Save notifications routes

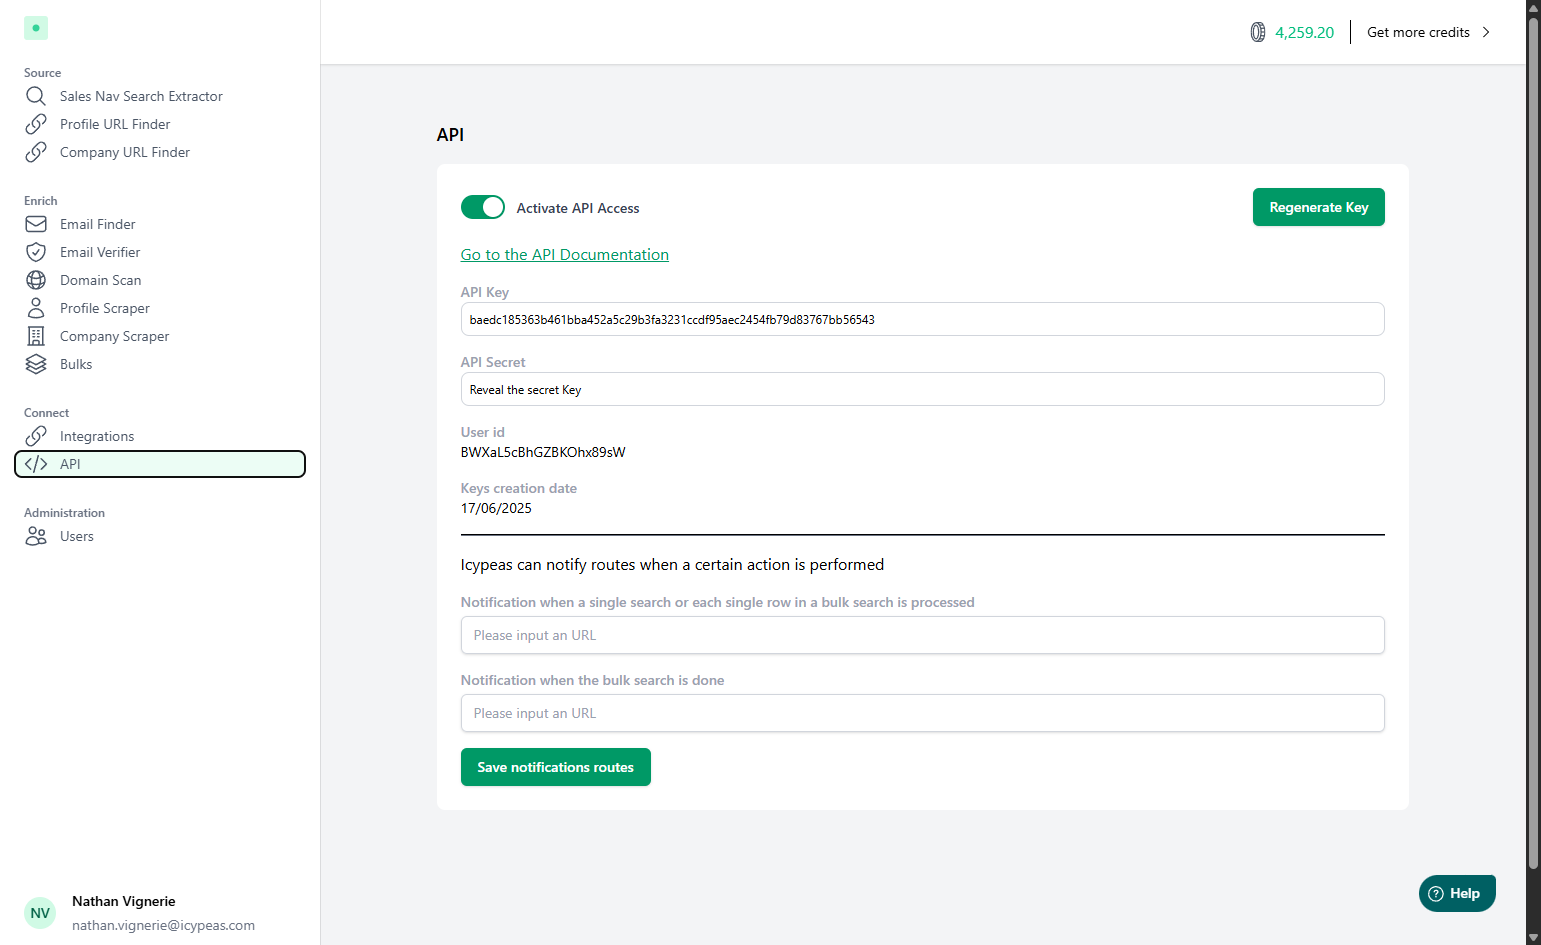[x=555, y=767]
